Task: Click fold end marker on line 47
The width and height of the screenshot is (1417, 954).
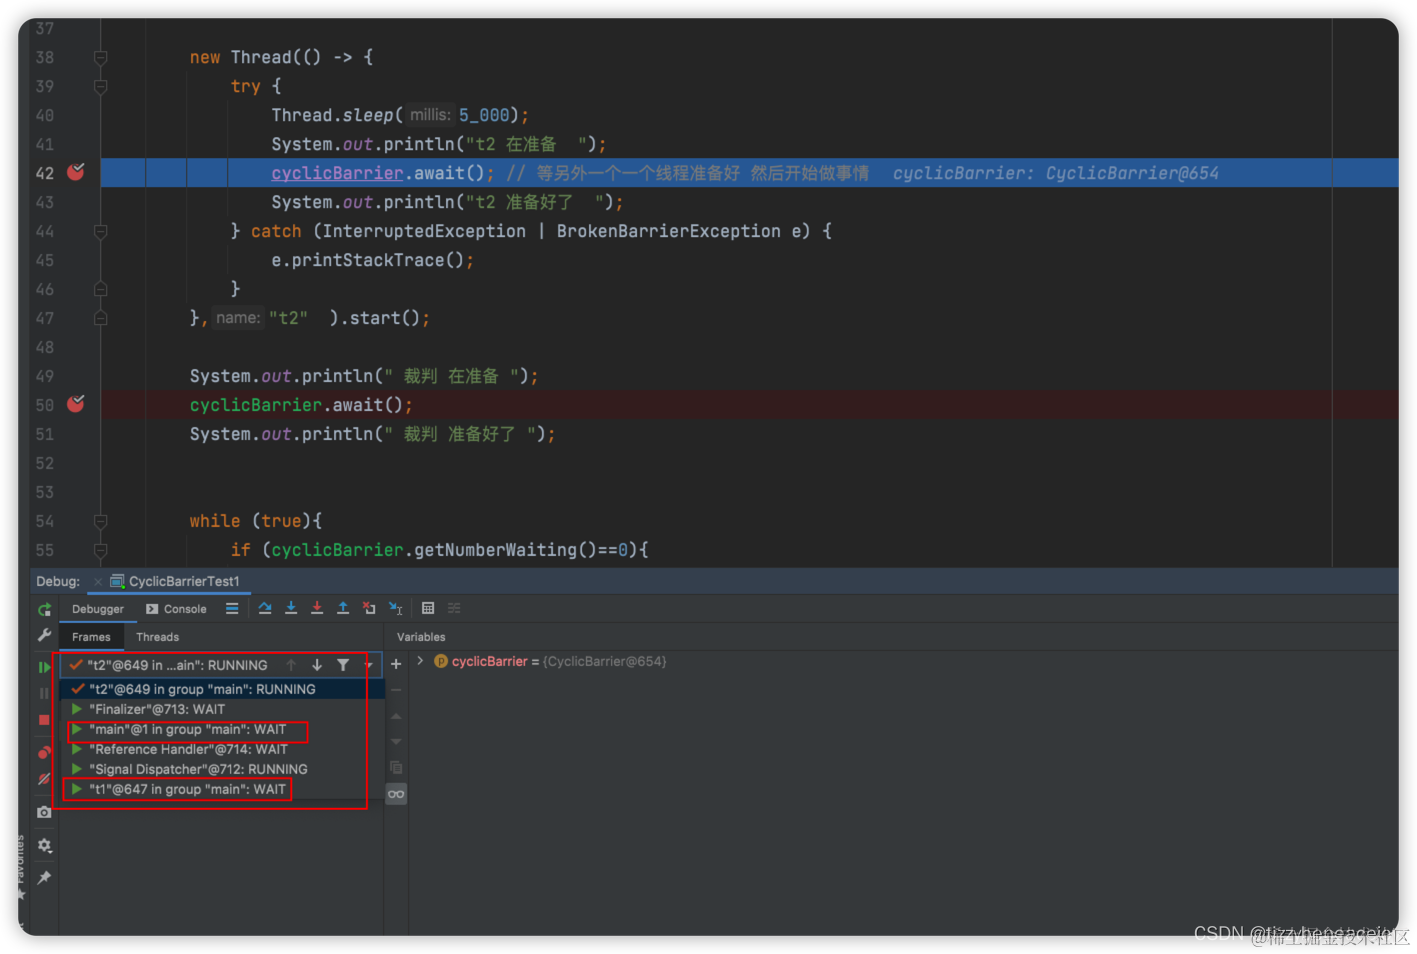Action: pos(101,319)
